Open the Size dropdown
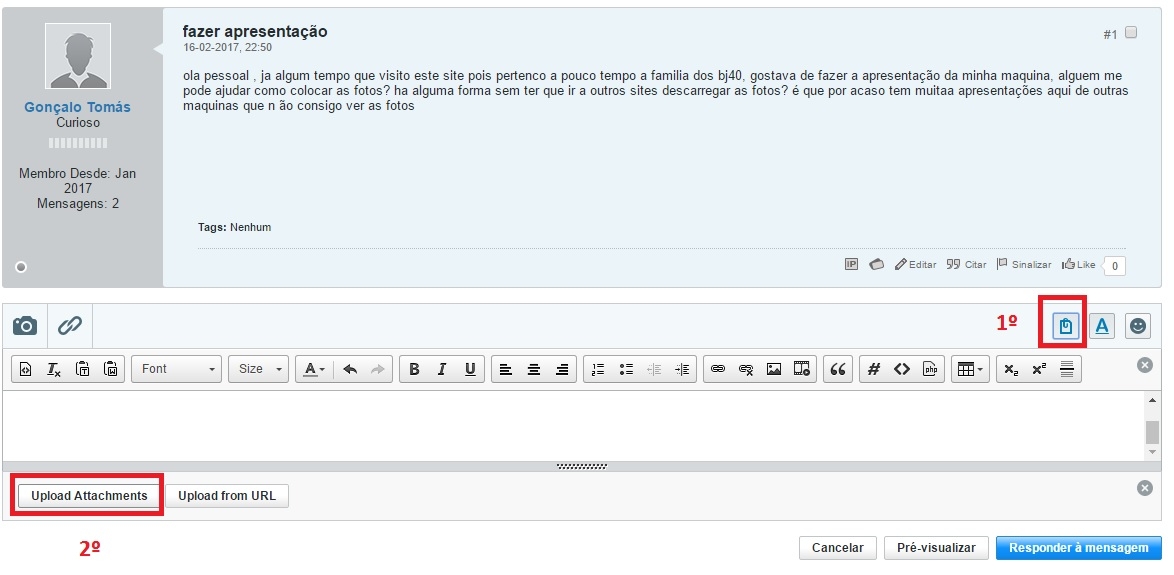Screen dimensions: 1174x575 (258, 369)
